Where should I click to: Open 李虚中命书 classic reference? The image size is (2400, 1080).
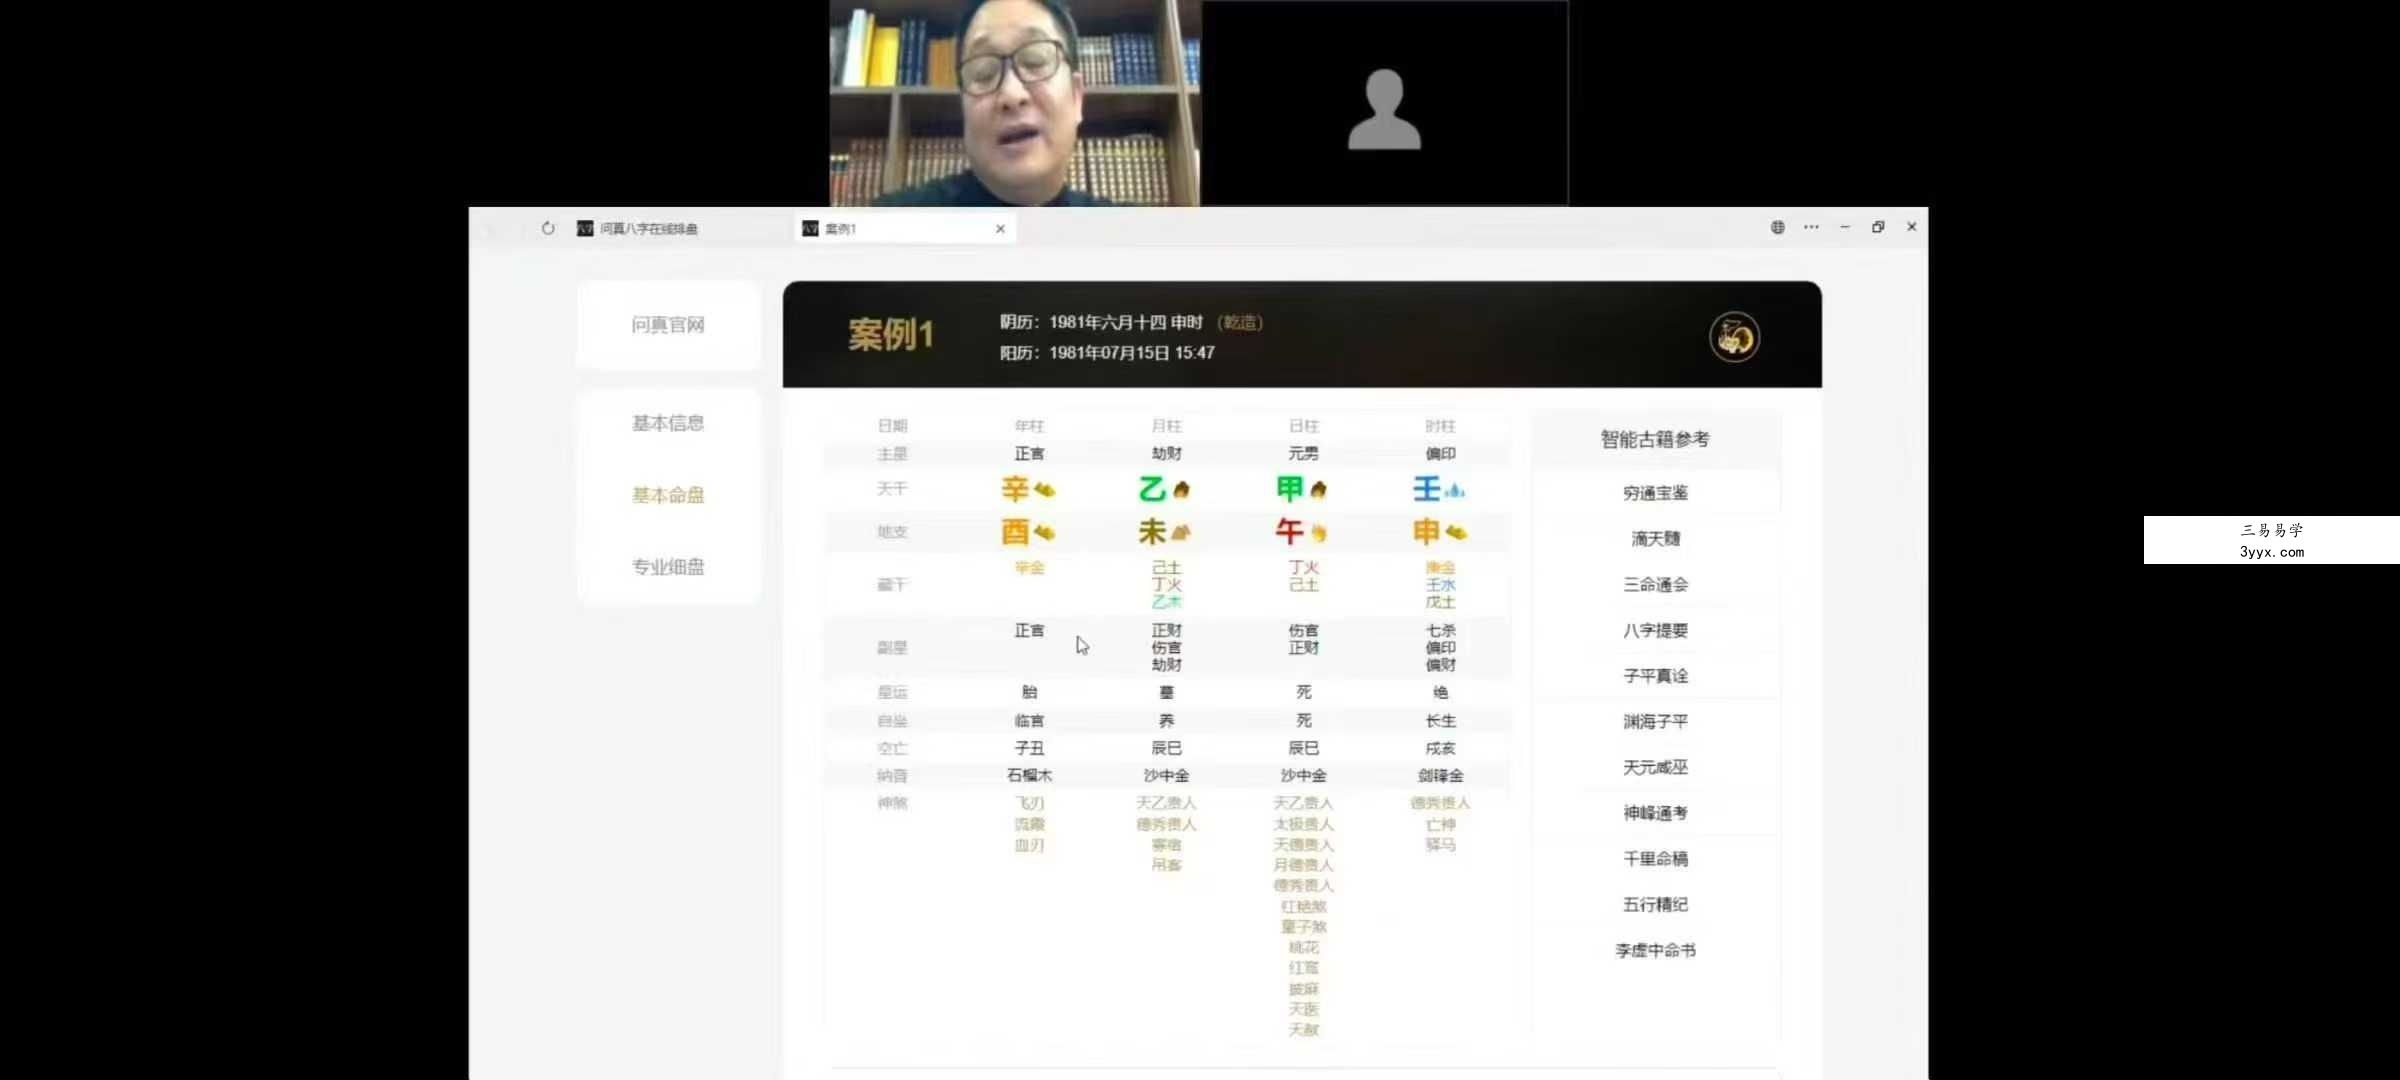click(x=1655, y=951)
